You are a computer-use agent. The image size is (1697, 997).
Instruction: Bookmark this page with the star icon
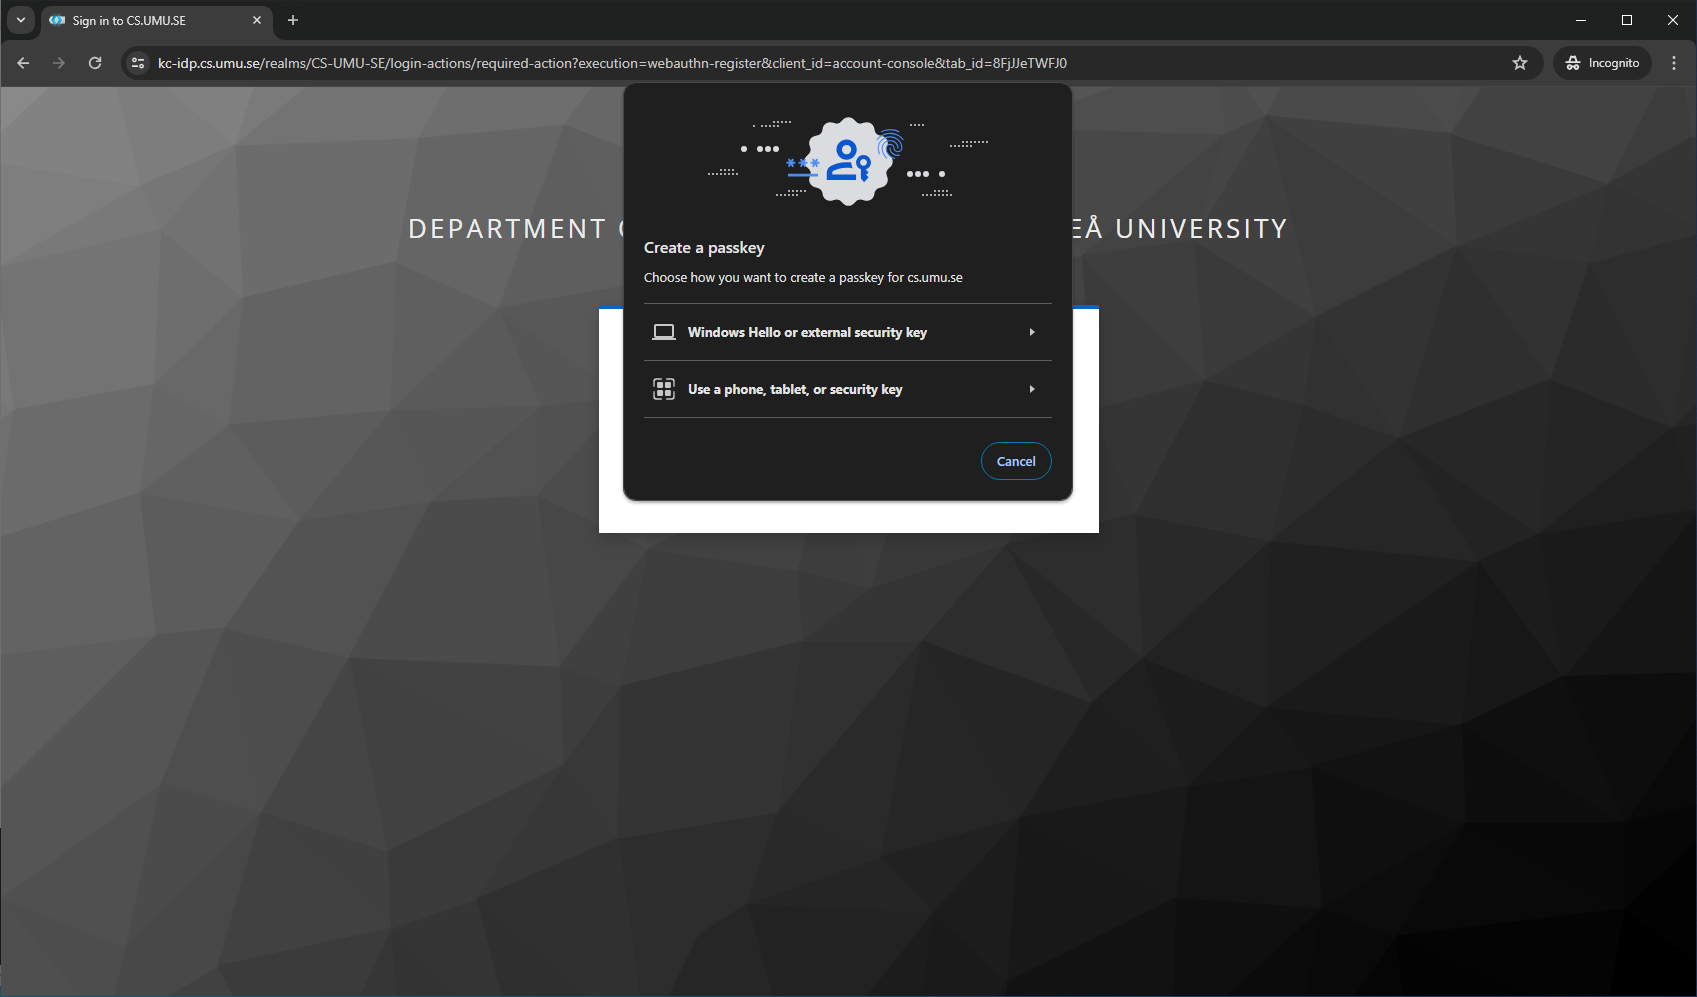pos(1520,63)
